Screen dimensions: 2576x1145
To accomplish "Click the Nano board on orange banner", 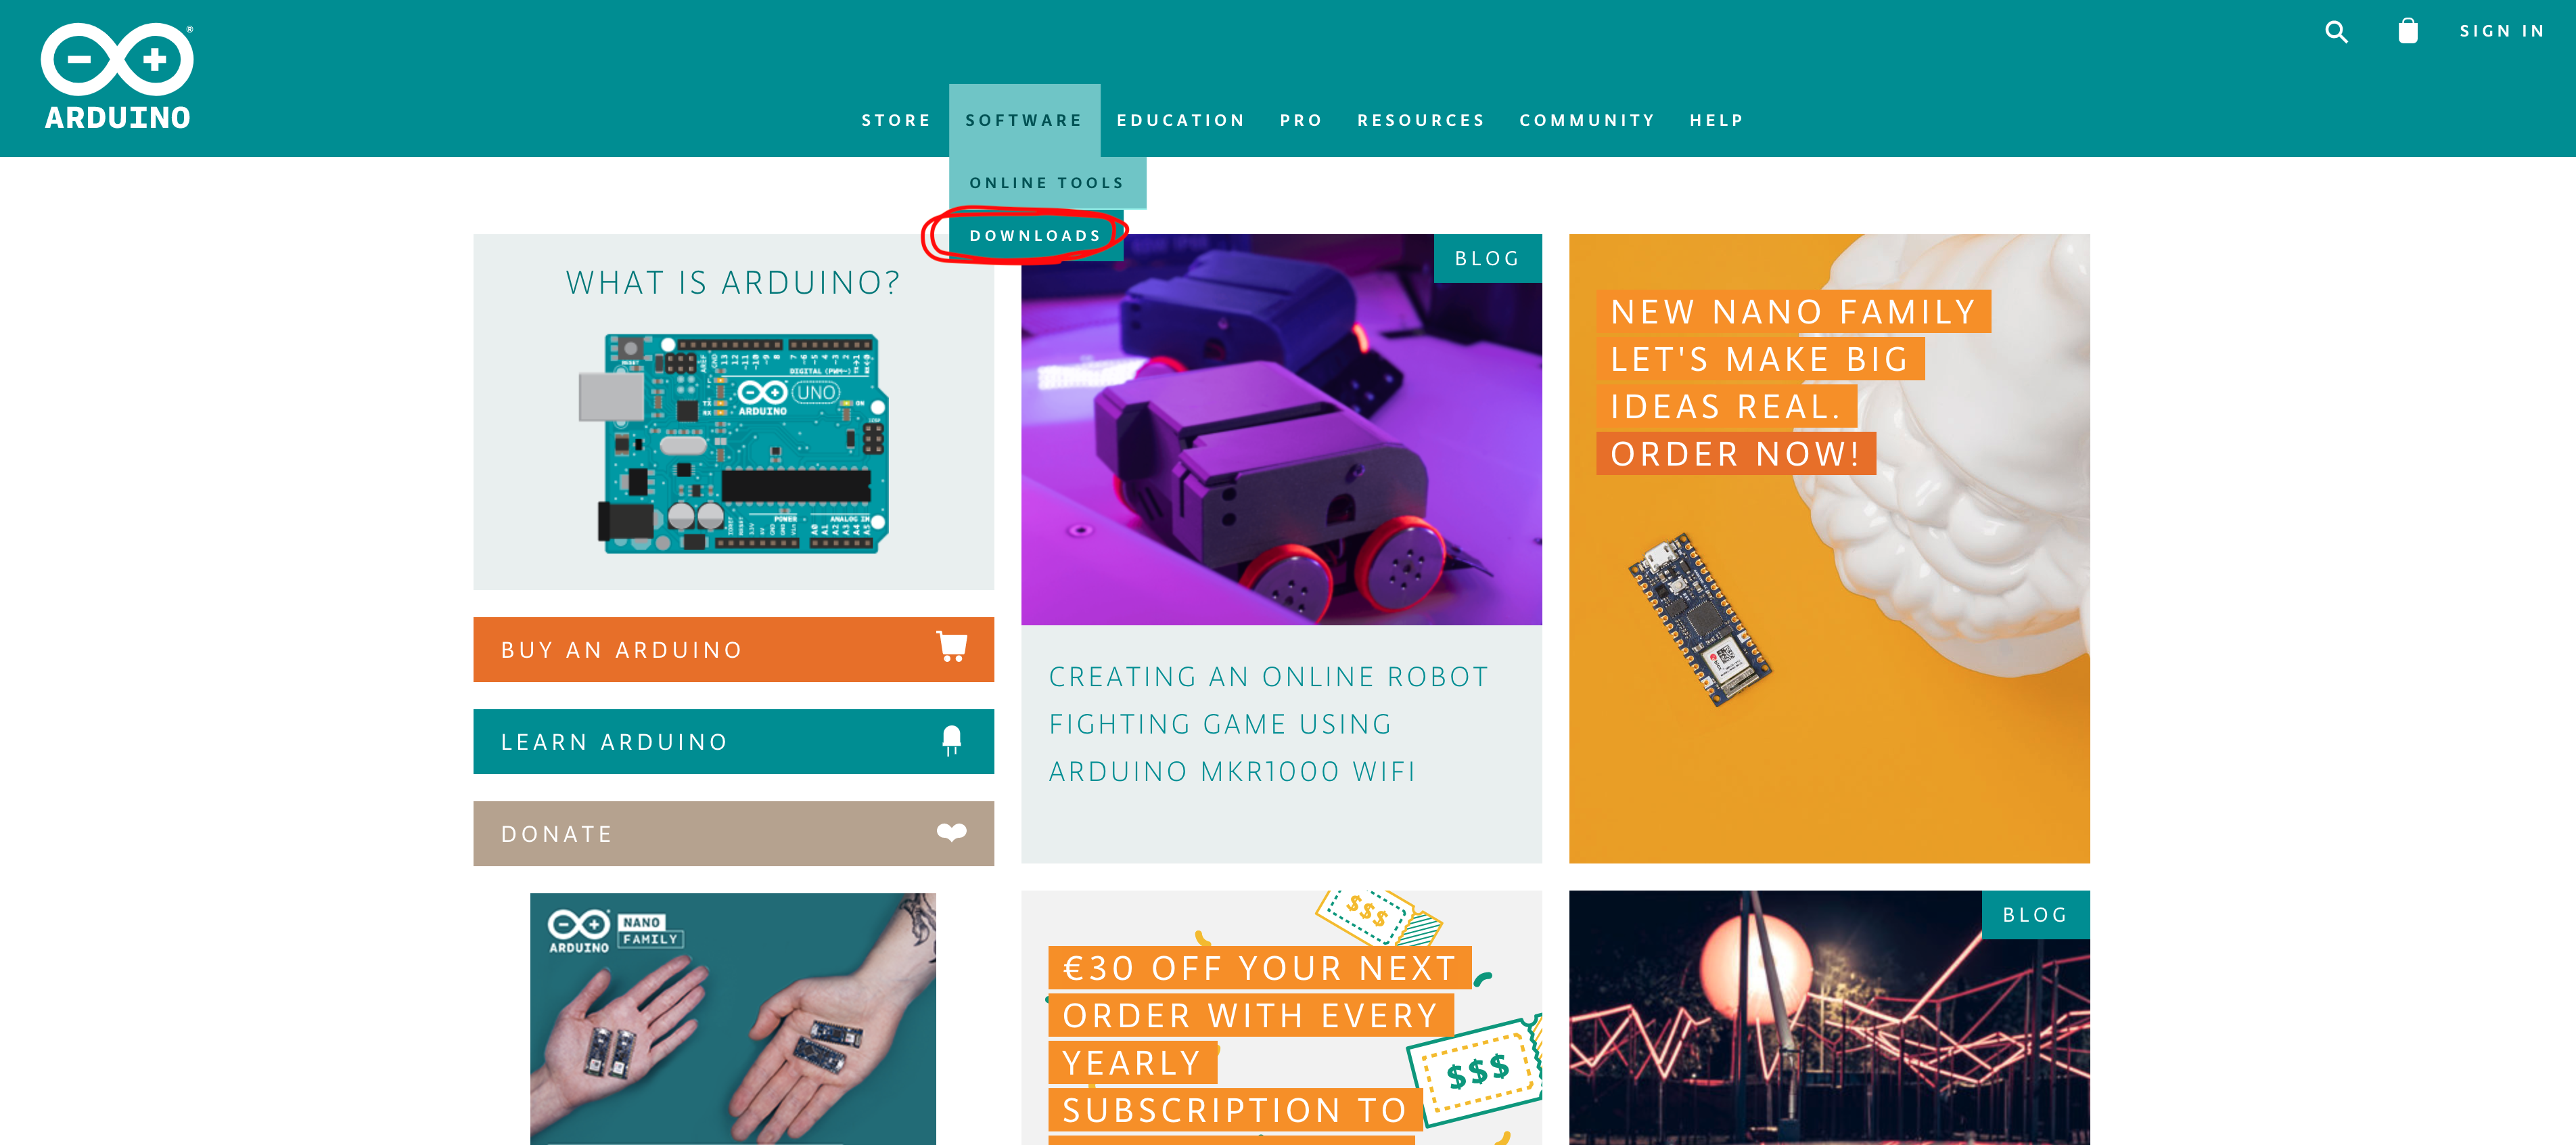I will click(x=1700, y=620).
